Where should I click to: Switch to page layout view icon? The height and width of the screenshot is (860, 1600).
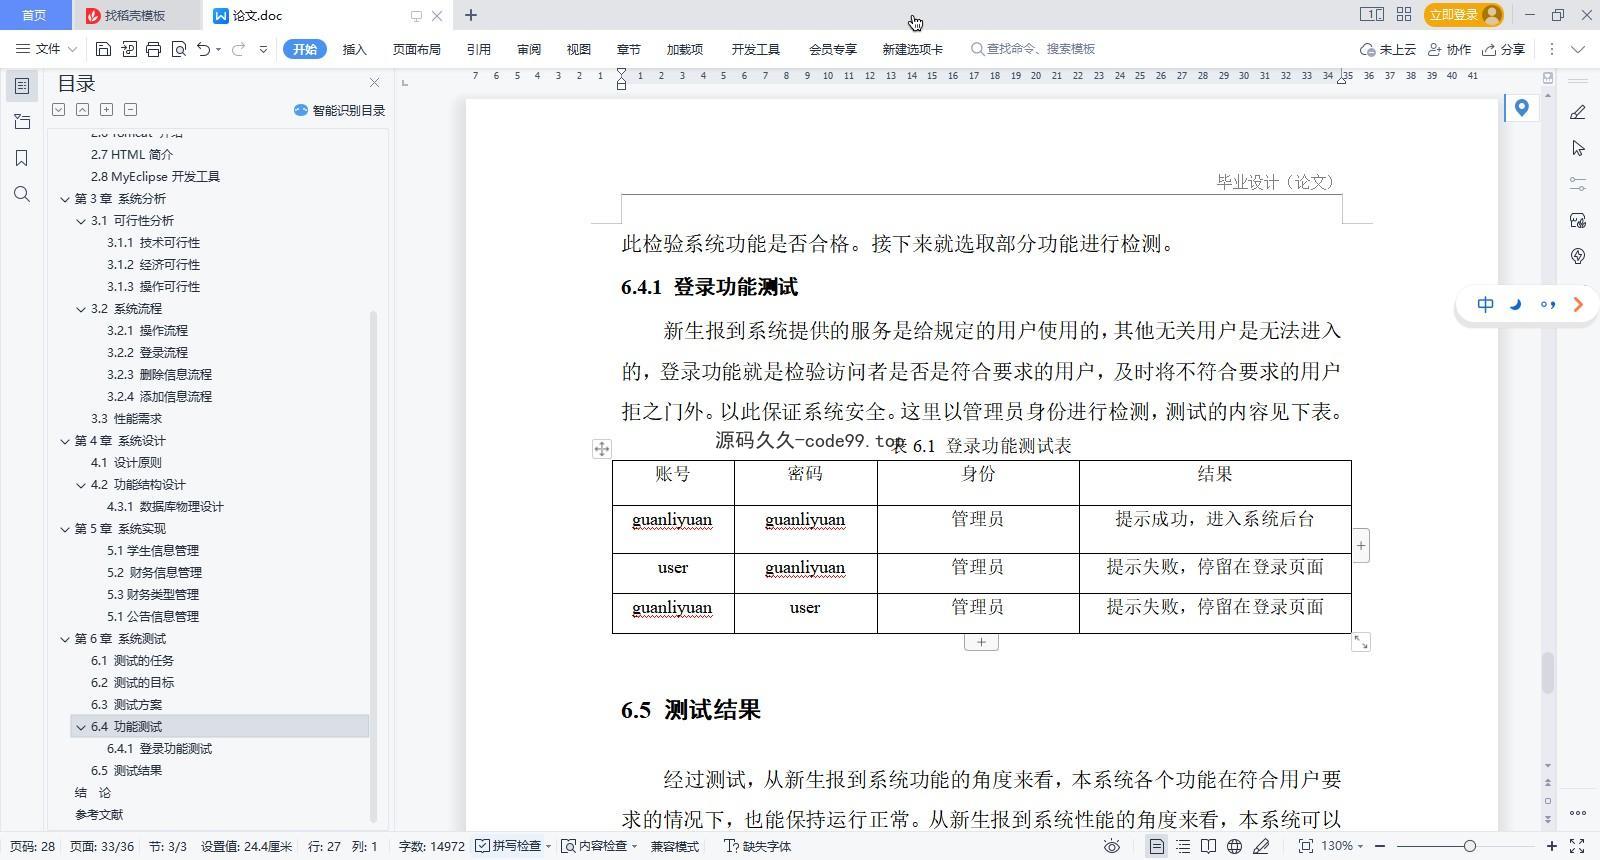click(1157, 846)
